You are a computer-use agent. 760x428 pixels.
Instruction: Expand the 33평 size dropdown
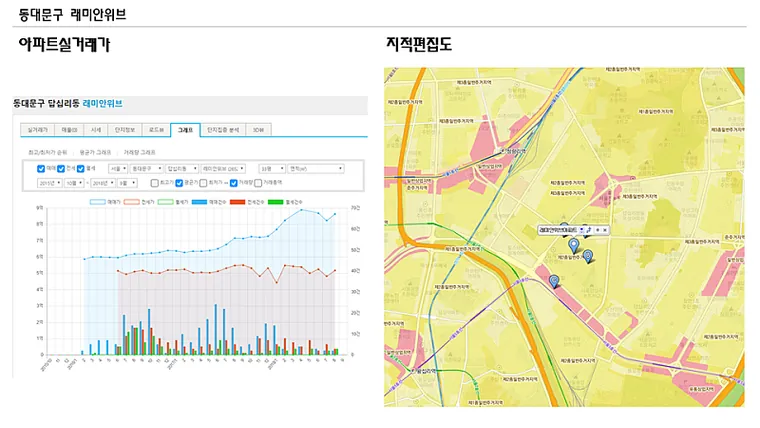[272, 169]
